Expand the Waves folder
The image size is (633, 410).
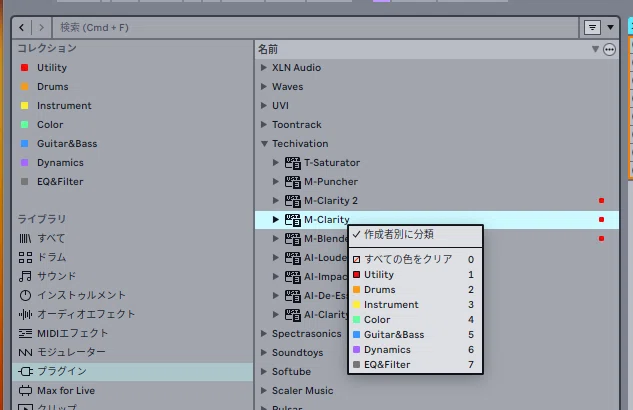pyautogui.click(x=264, y=86)
